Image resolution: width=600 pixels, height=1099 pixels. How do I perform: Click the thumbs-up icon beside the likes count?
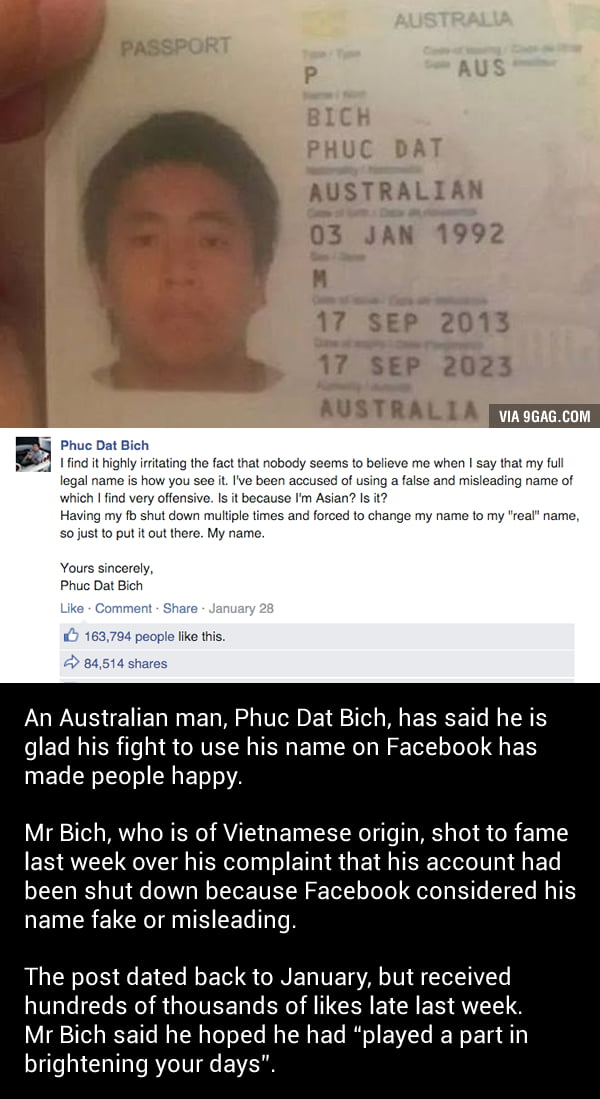[x=71, y=636]
